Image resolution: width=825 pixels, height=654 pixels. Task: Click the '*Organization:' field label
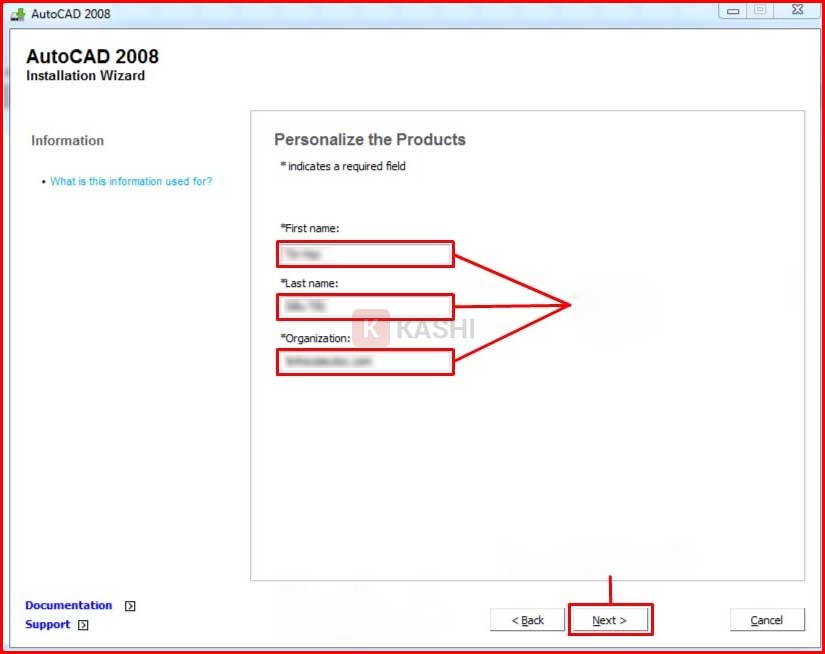click(315, 338)
